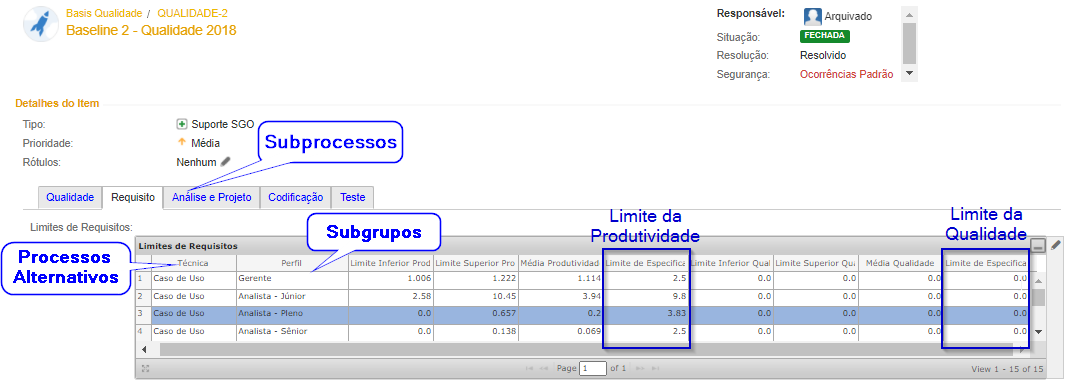Click the table's vertical scrollbar up arrow
The height and width of the screenshot is (388, 1076).
coord(1038,281)
